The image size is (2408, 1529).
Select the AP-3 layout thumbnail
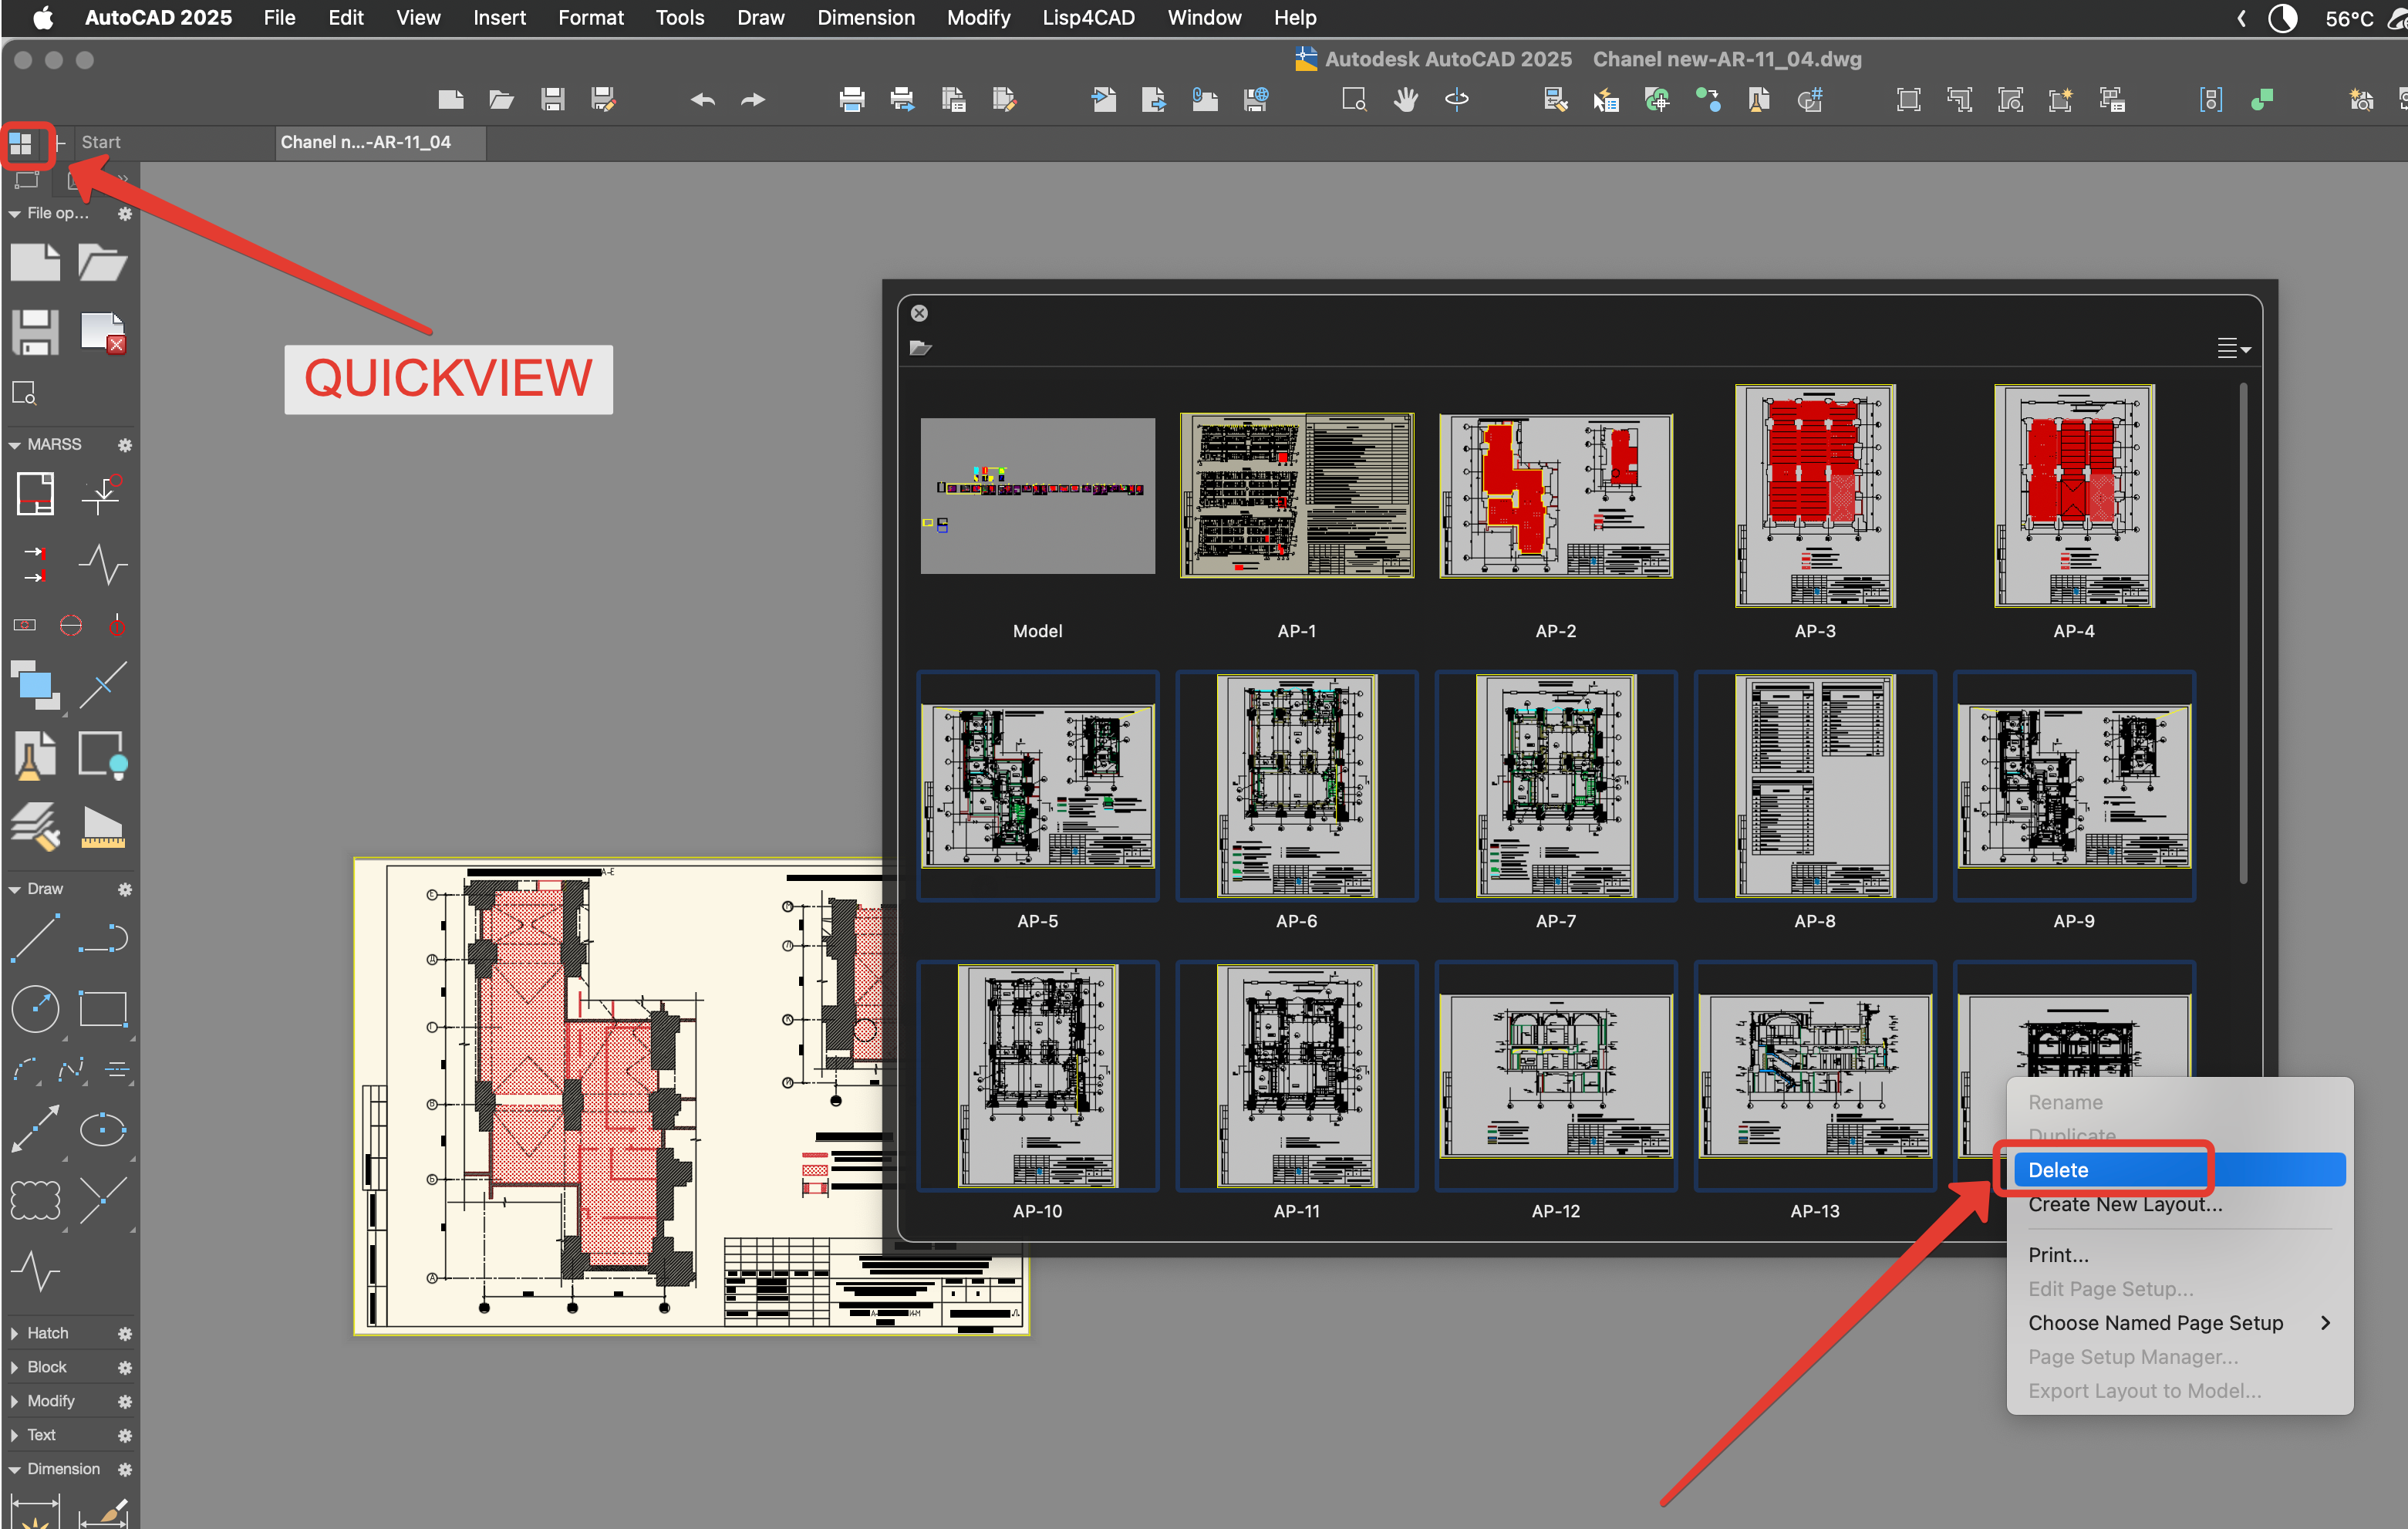click(x=1814, y=496)
